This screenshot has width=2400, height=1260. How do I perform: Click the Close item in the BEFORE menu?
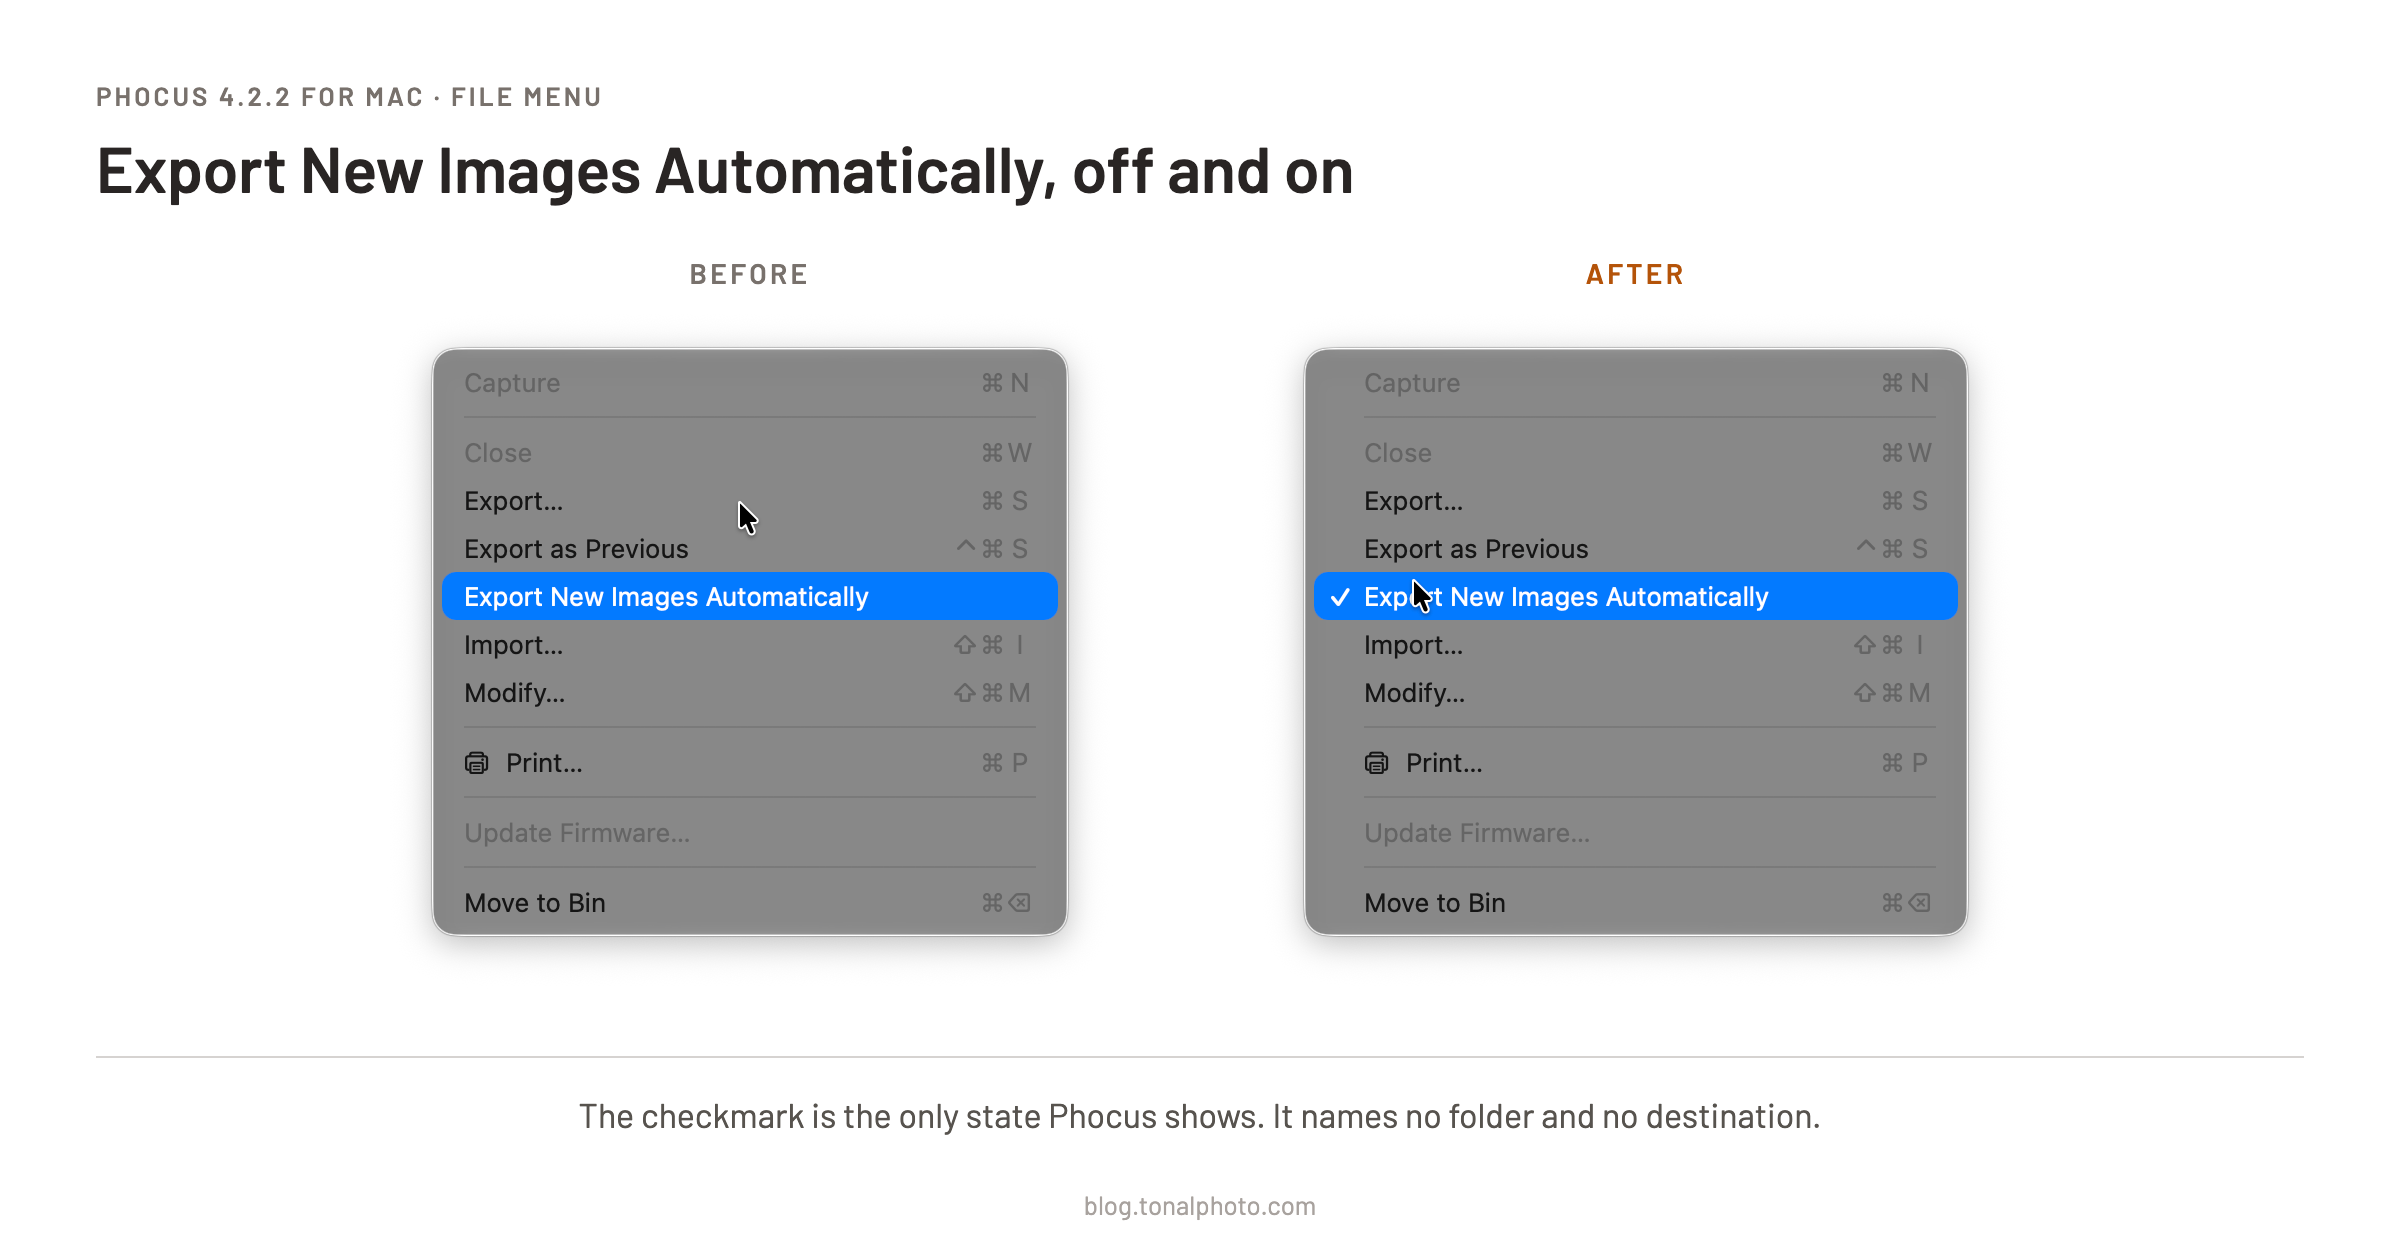pos(749,453)
